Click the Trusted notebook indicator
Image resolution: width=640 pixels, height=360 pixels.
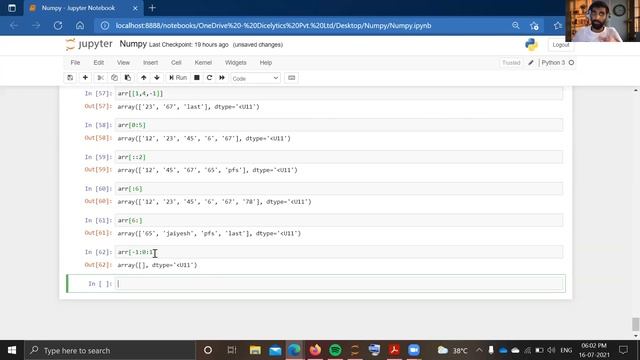[511, 62]
